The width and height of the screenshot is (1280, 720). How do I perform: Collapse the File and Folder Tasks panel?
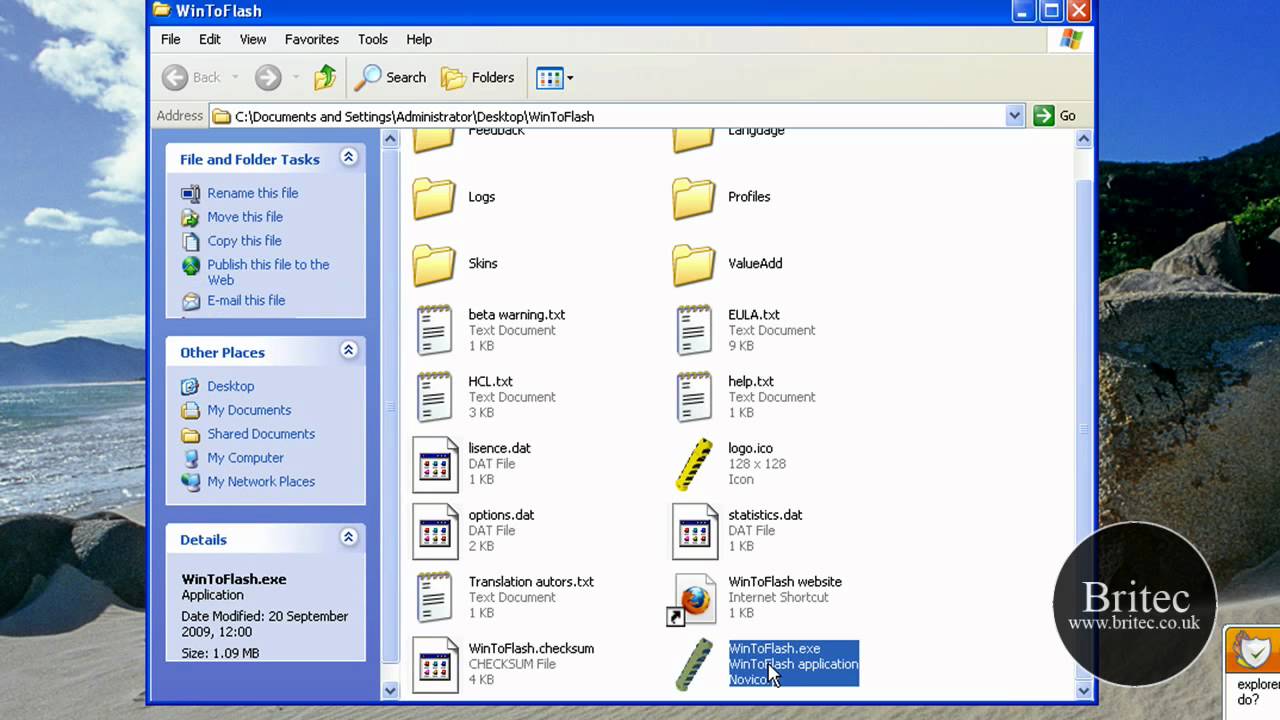(348, 158)
